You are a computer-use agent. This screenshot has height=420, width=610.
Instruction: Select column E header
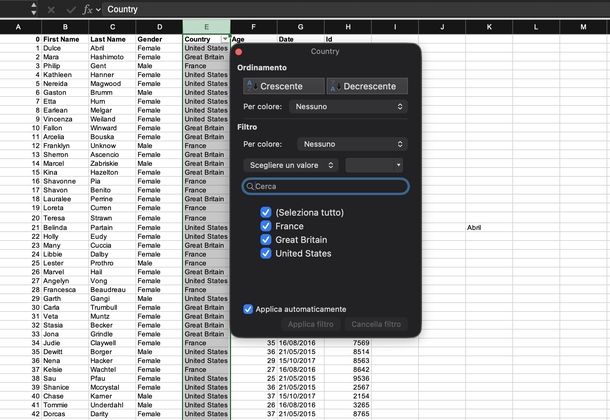click(x=207, y=27)
